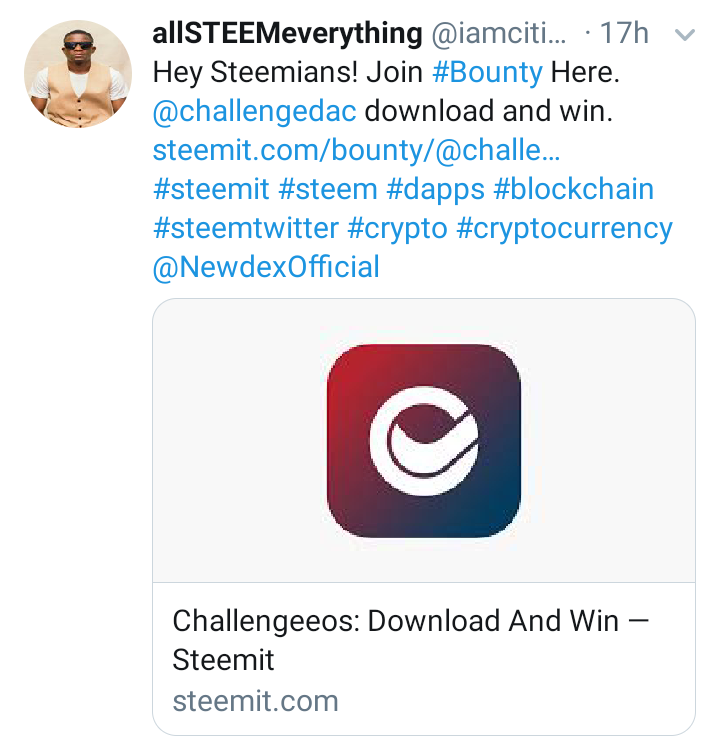Open the #steemtwitter hashtag
The width and height of the screenshot is (719, 756).
(246, 228)
